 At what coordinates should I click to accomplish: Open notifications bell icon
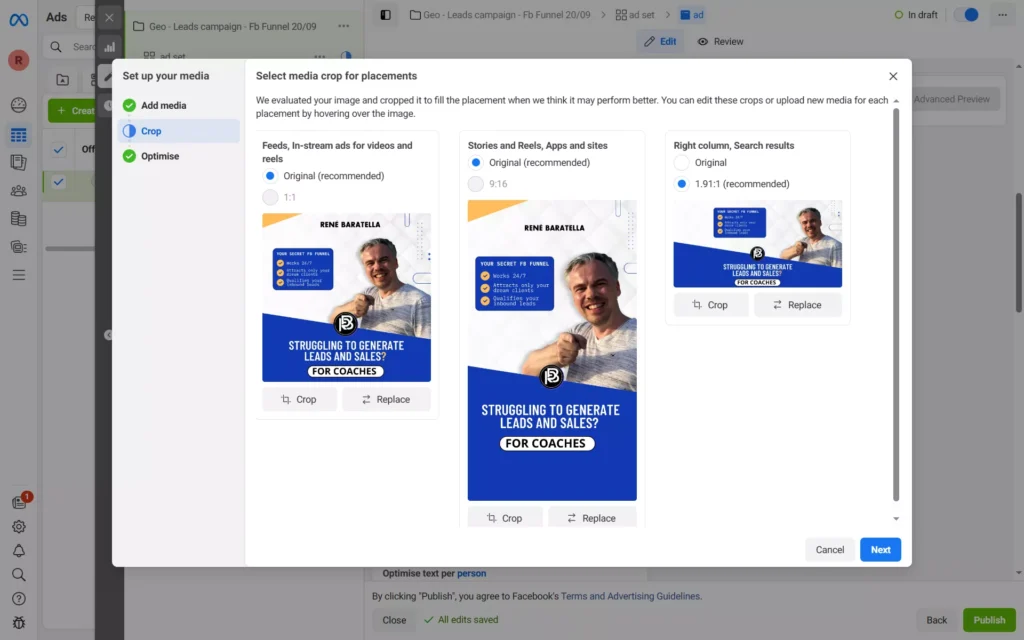[x=18, y=551]
